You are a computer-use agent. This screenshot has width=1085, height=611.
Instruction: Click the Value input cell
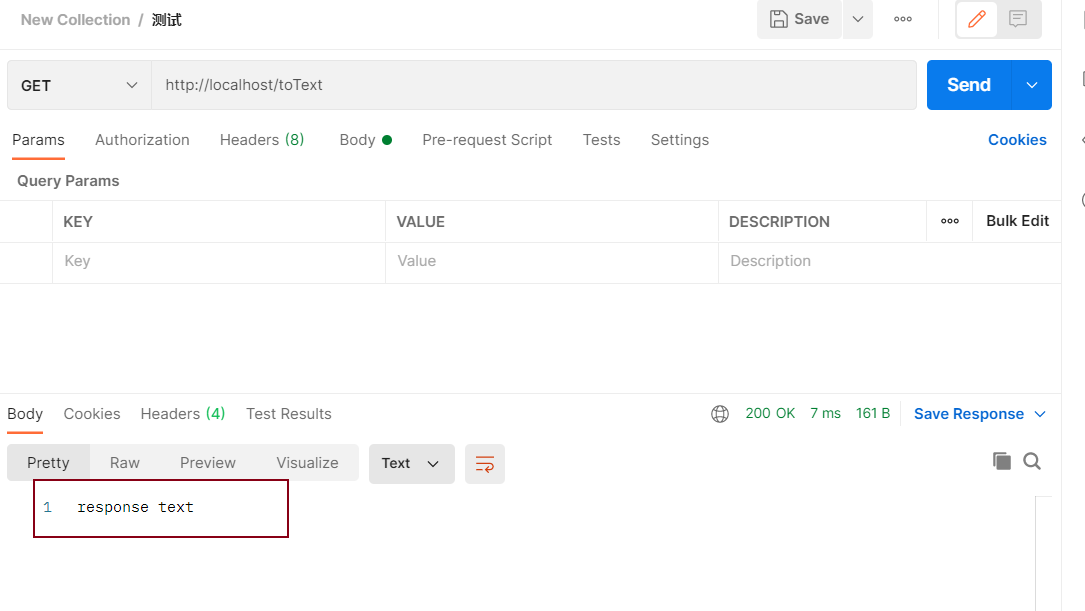[551, 262]
